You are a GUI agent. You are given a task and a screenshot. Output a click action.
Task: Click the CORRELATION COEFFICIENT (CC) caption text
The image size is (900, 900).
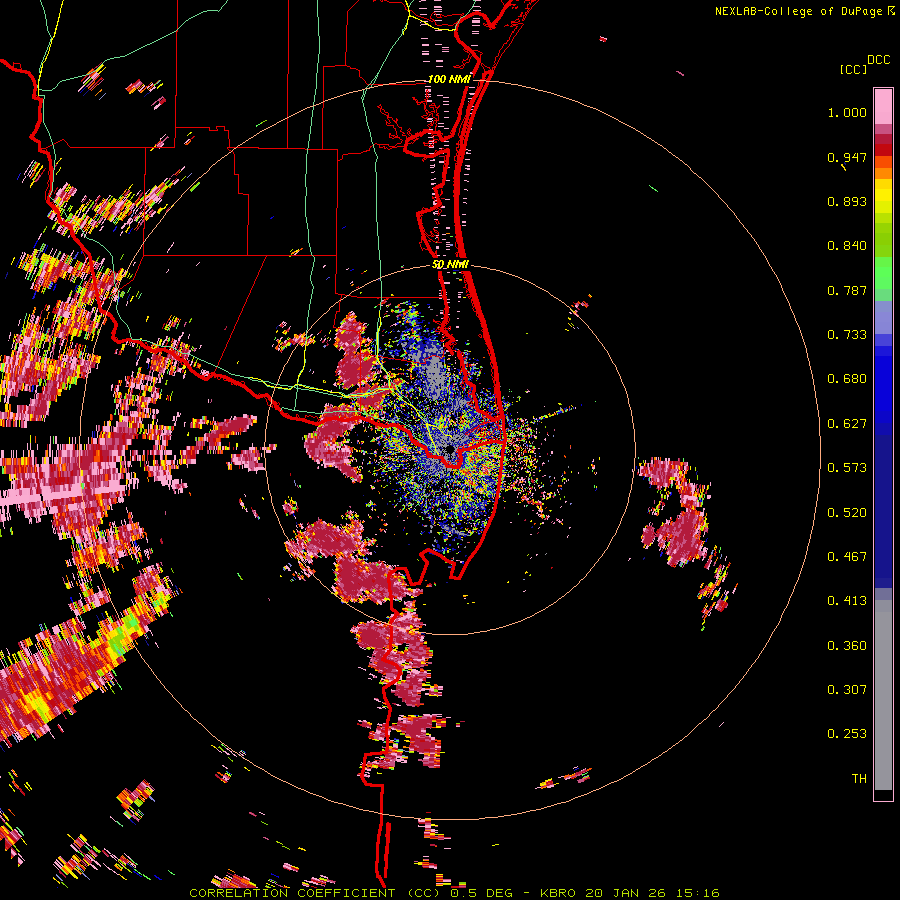315,893
